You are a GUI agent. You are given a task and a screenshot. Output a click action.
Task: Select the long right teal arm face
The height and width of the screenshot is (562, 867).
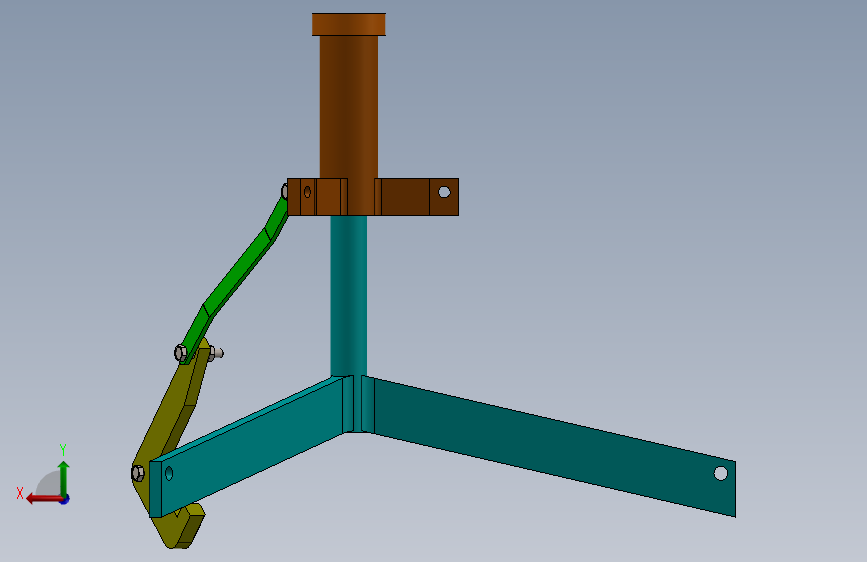[555, 447]
